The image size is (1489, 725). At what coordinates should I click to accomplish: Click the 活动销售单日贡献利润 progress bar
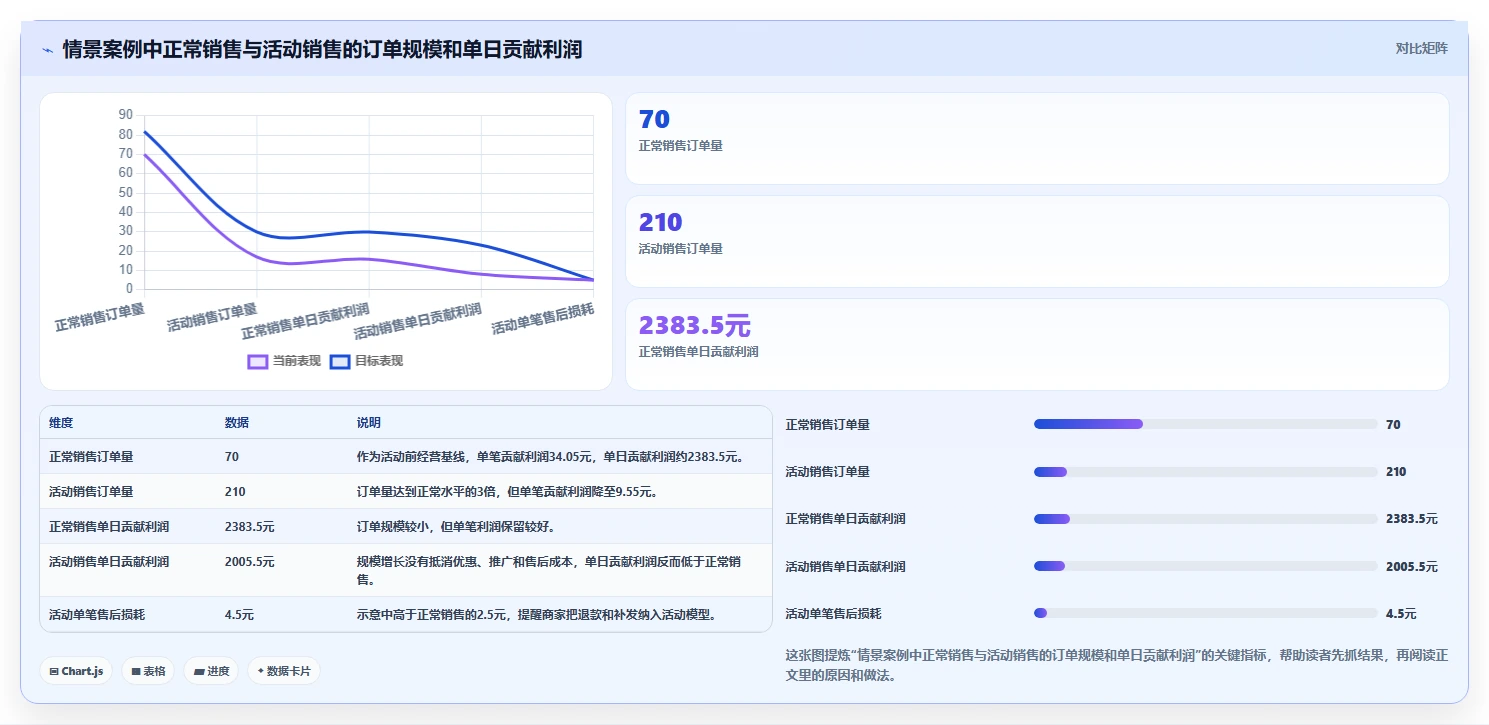(x=1205, y=566)
